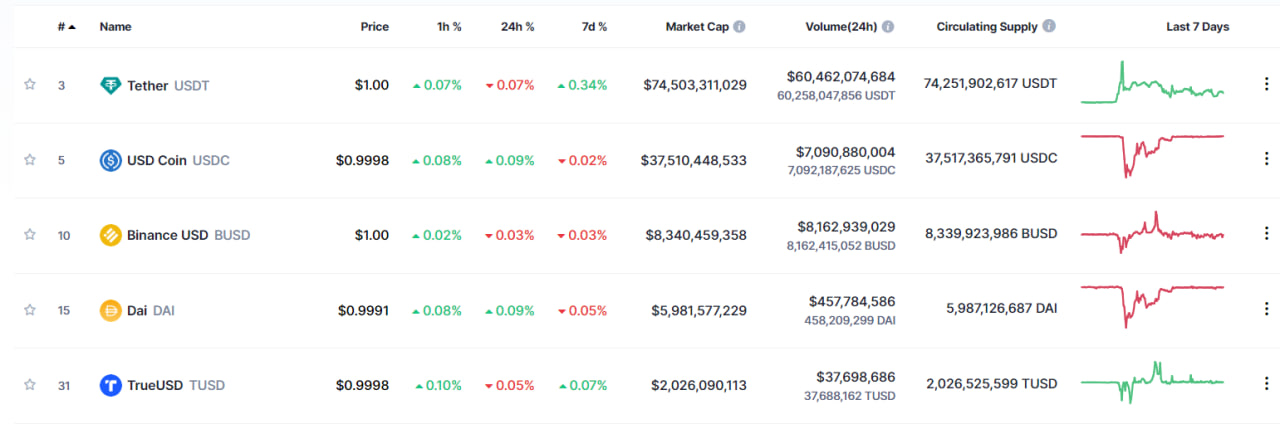The image size is (1280, 429).
Task: Open Binance USD's 7-day sparkline chart
Action: (x=1152, y=232)
